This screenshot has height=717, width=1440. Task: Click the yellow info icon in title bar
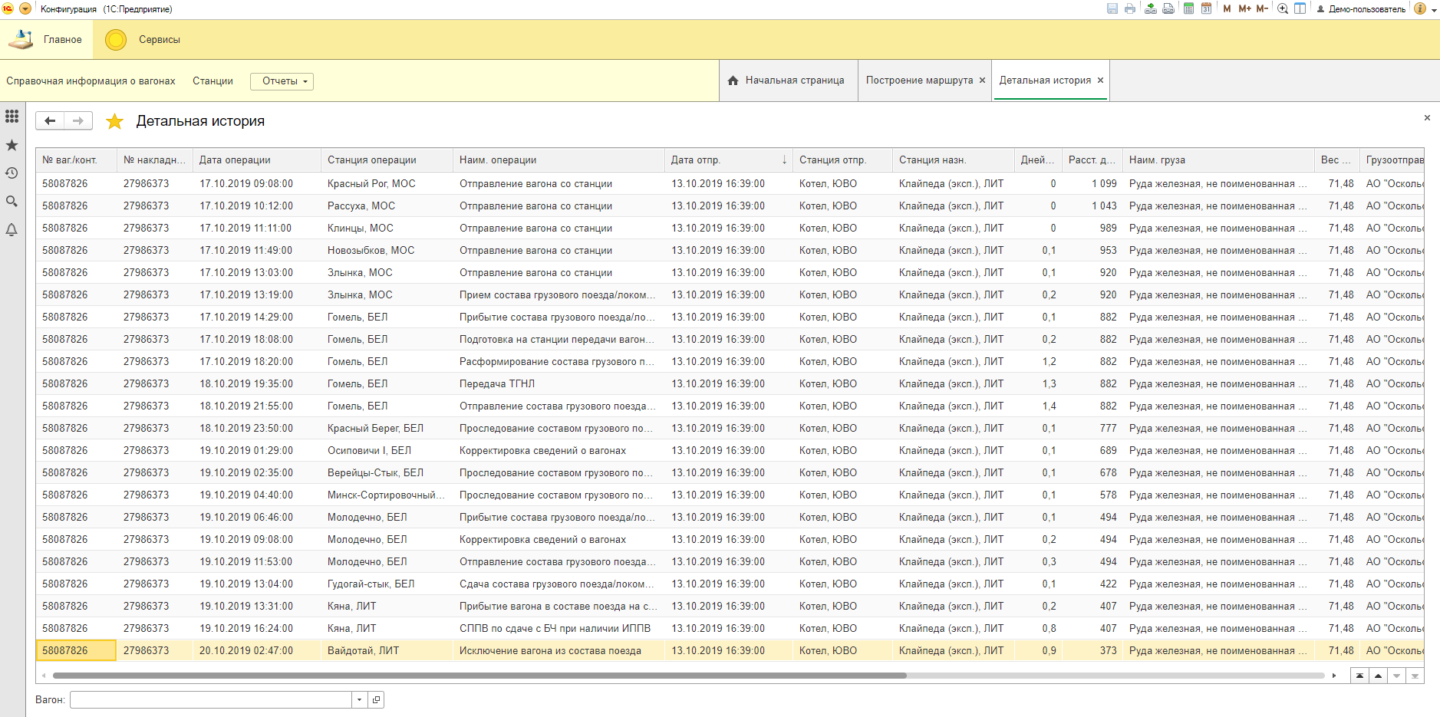point(1420,9)
